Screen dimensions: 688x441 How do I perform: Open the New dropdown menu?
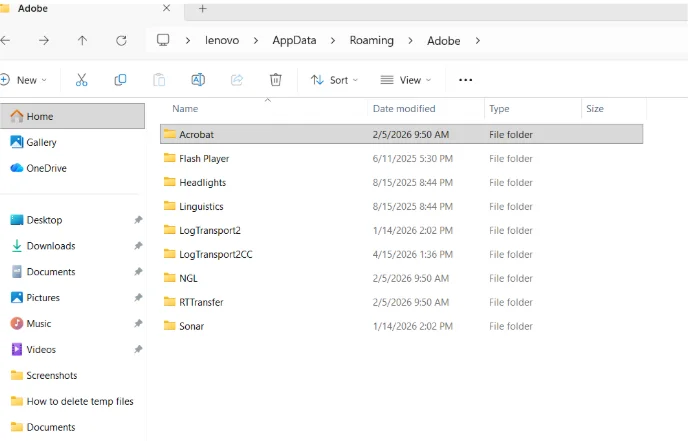click(x=24, y=80)
